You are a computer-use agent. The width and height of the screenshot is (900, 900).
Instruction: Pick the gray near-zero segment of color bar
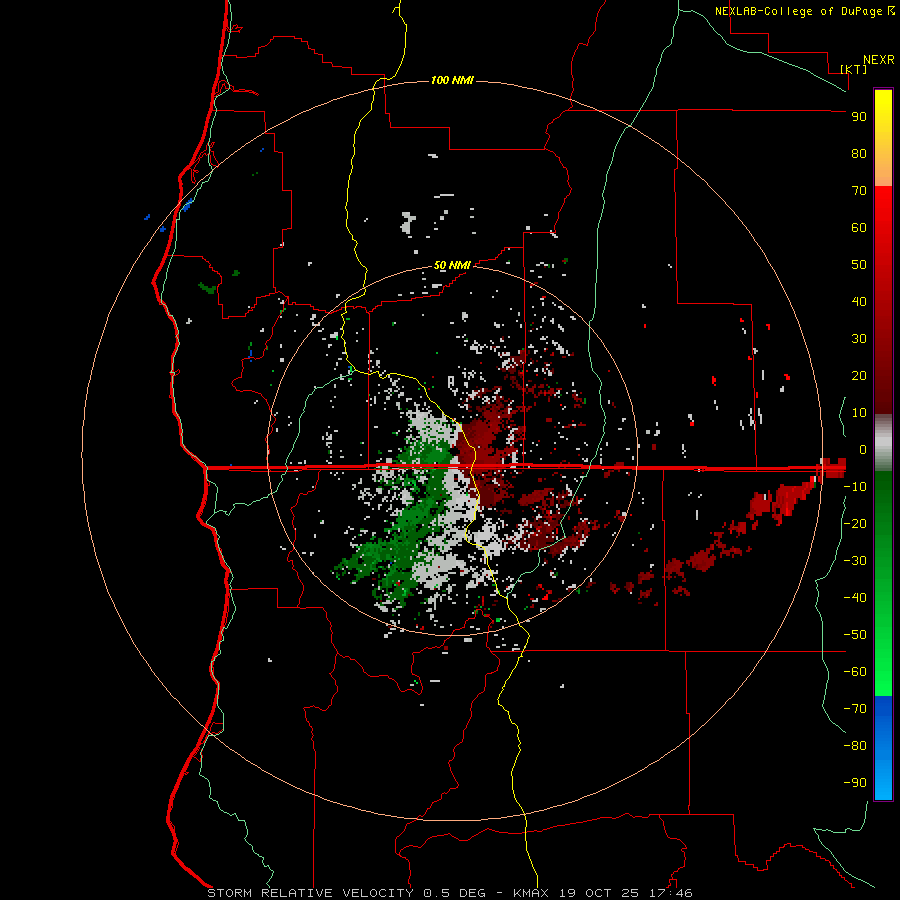(x=883, y=442)
